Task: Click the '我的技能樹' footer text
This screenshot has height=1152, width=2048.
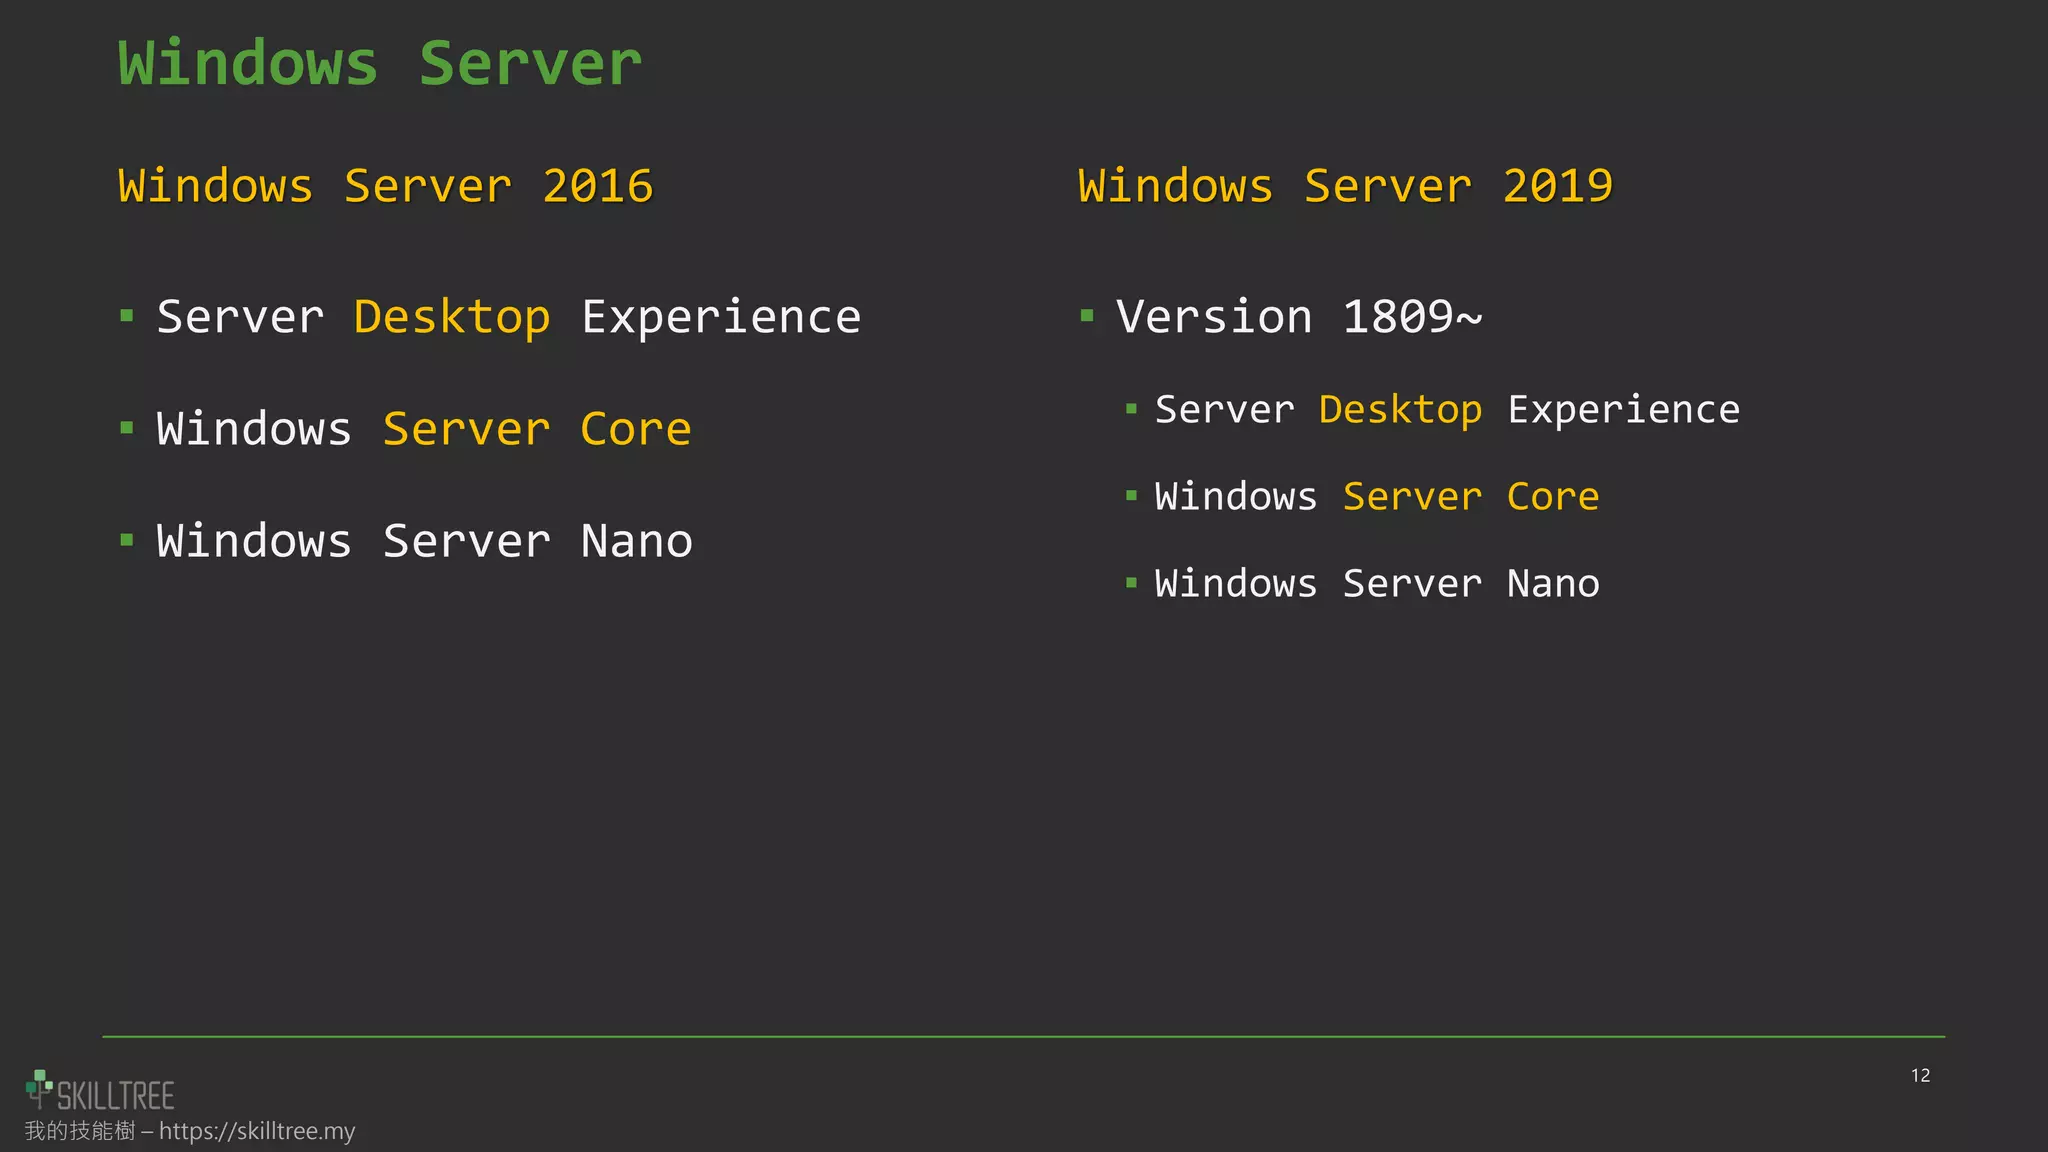Action: pos(80,1131)
